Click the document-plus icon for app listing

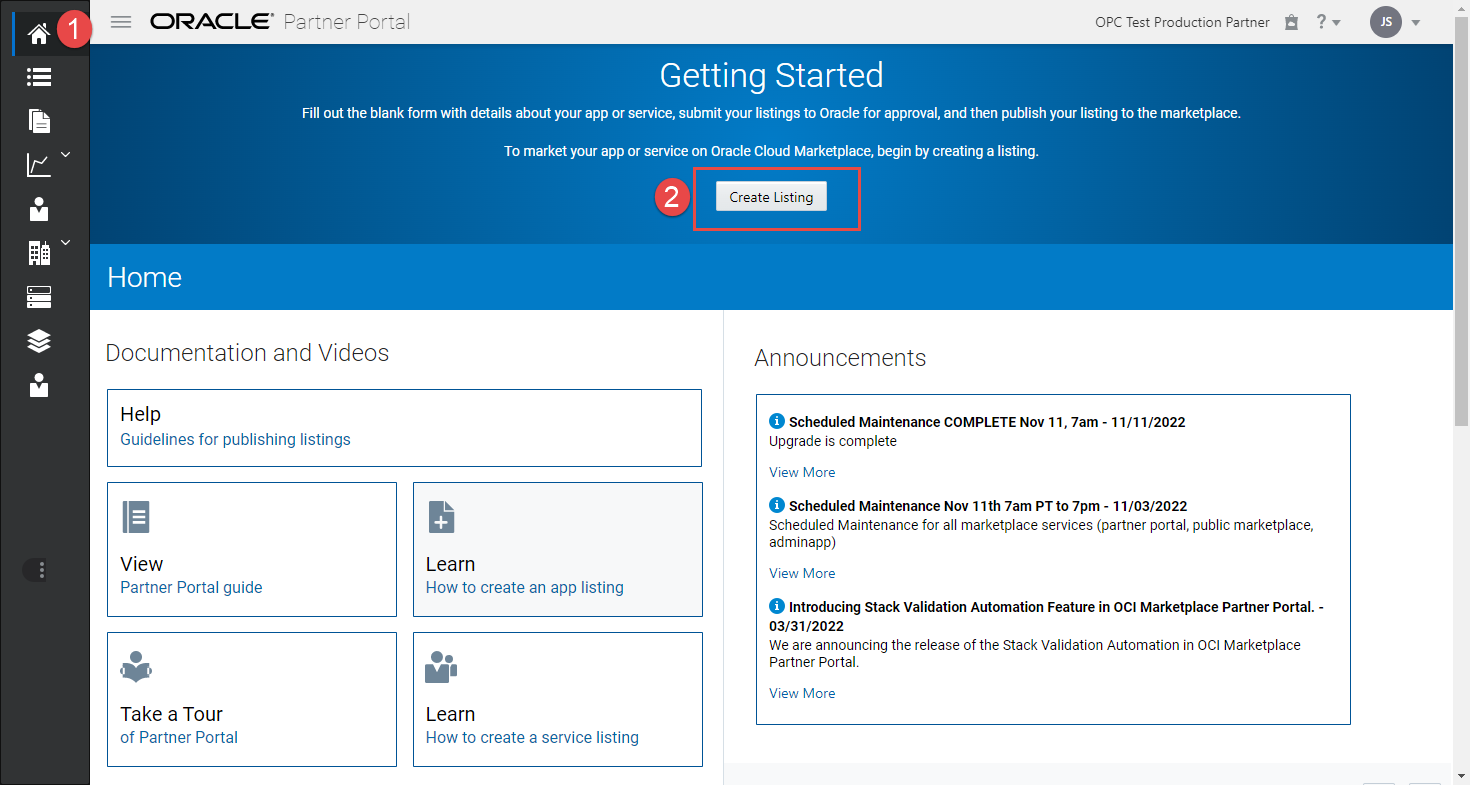coord(441,517)
